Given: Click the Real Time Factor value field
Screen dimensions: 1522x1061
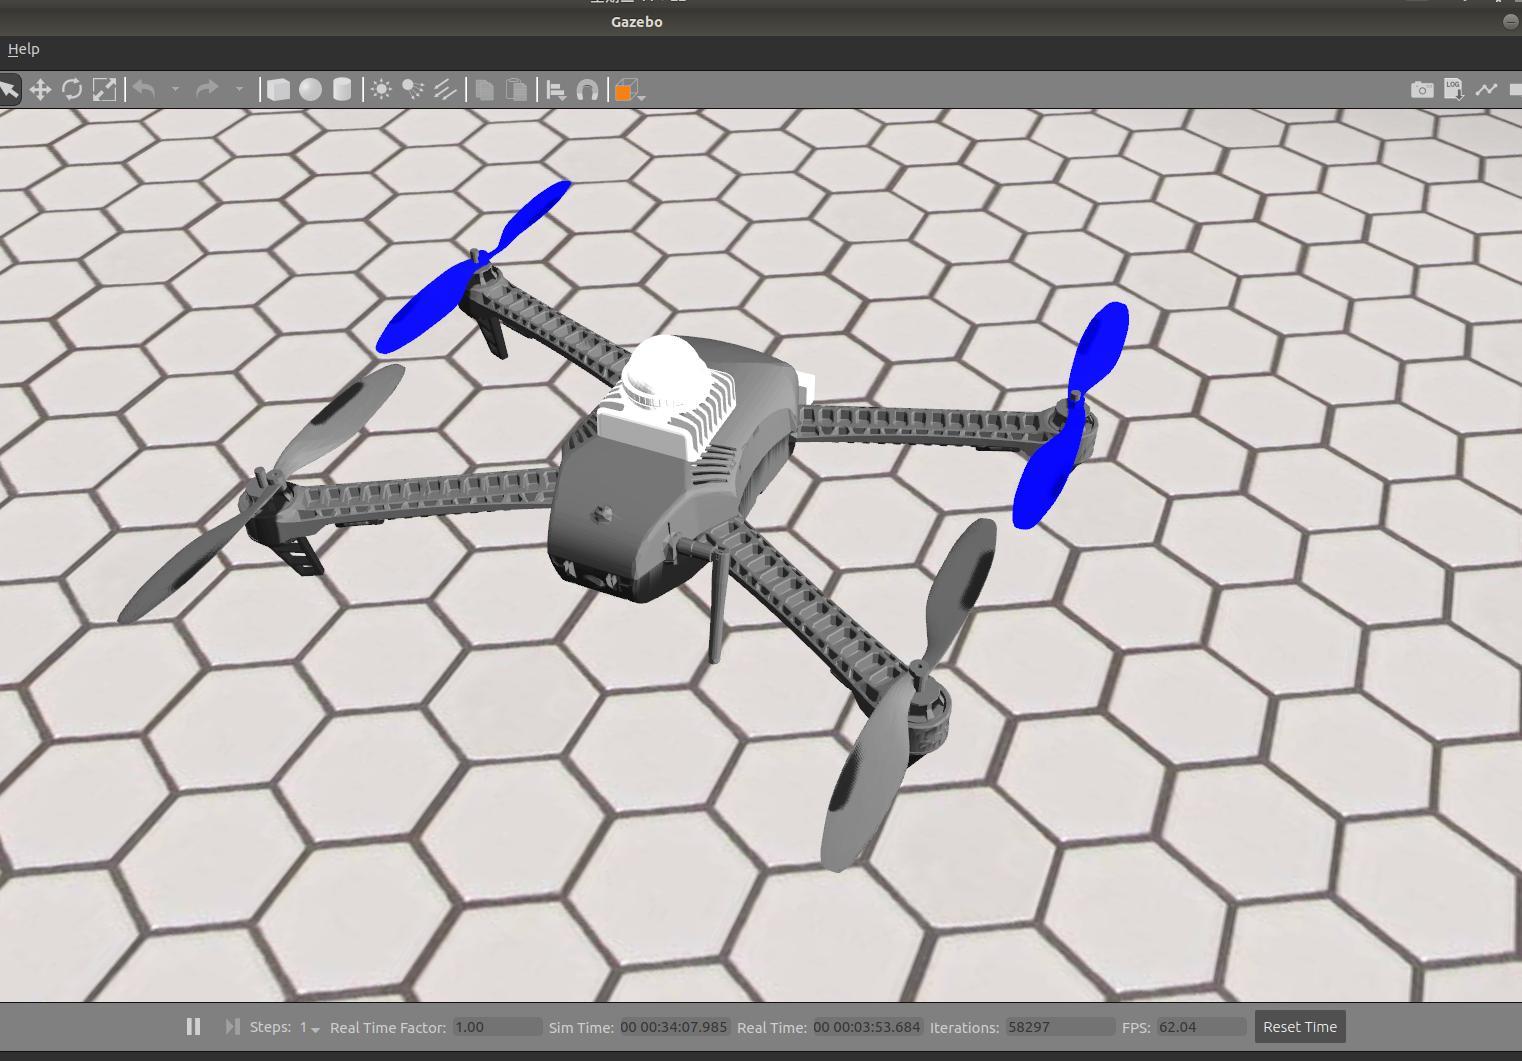Looking at the screenshot, I should tap(497, 1027).
